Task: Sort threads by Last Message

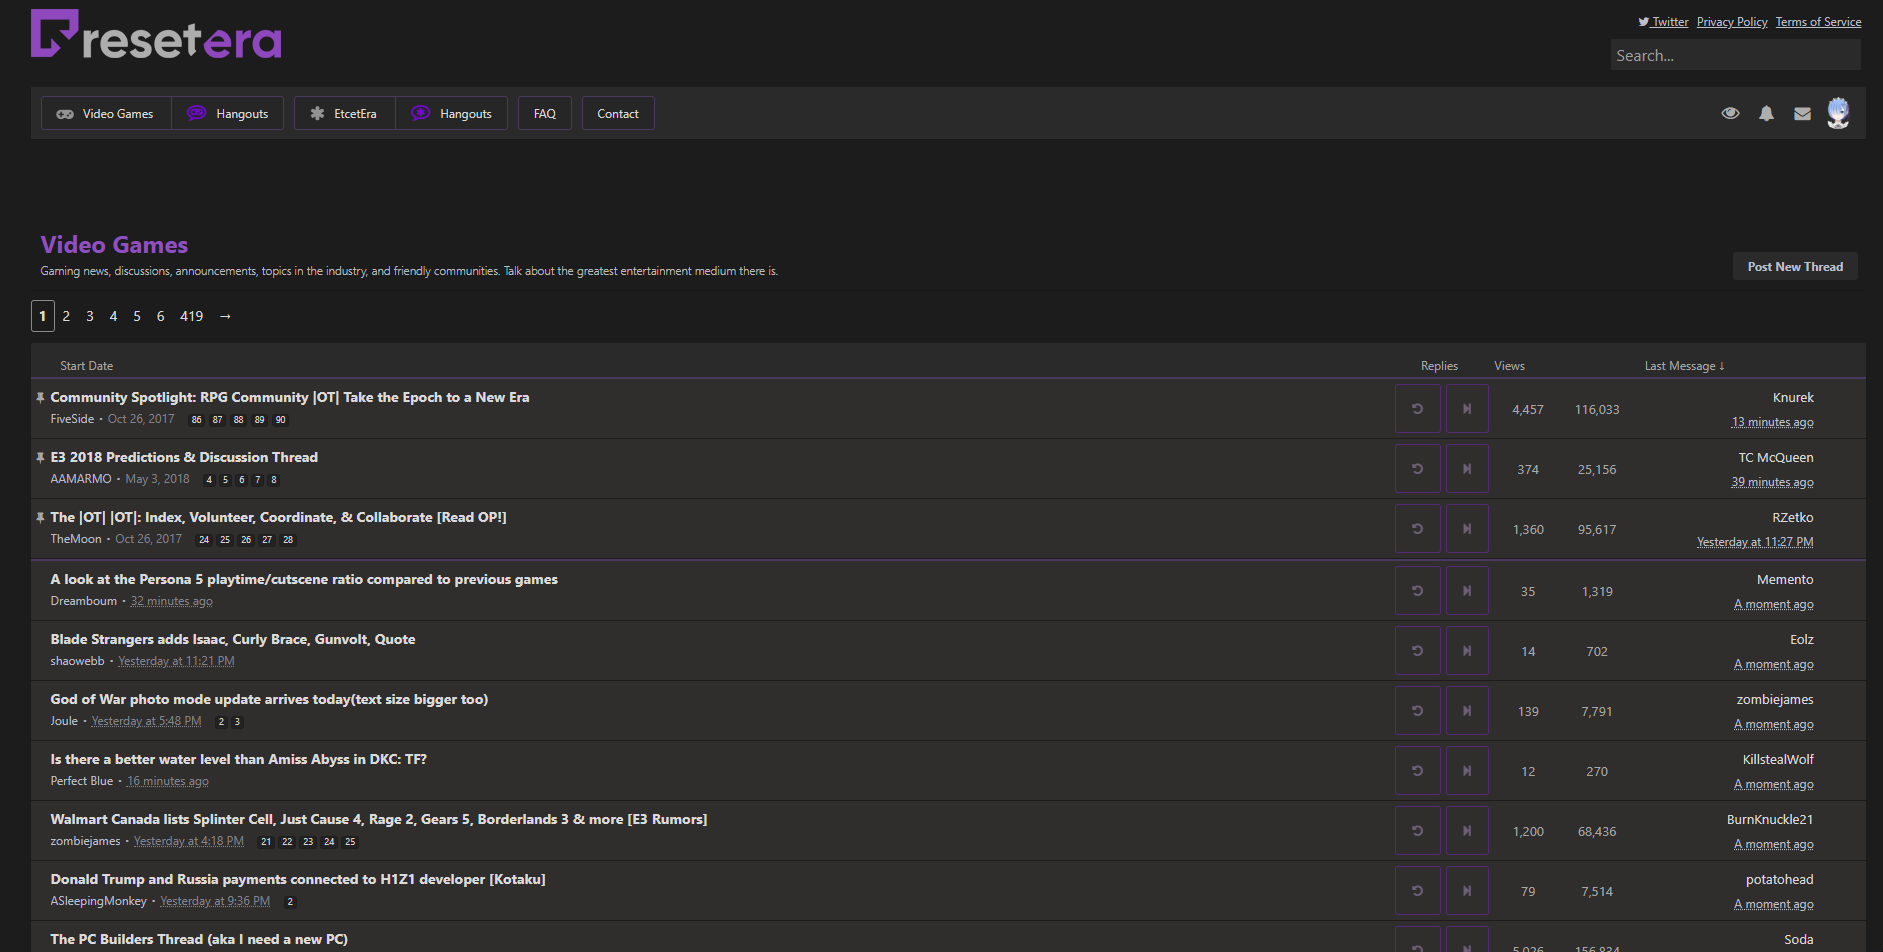Action: tap(1684, 366)
